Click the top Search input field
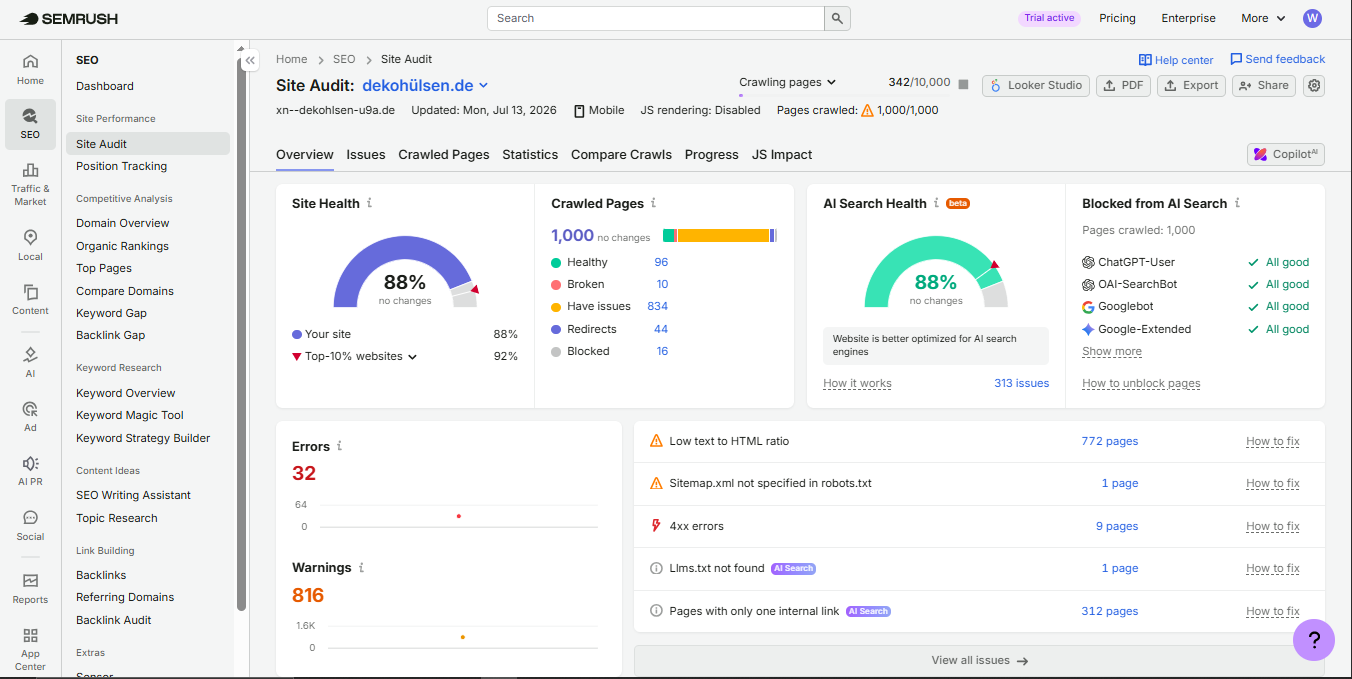 coord(656,18)
